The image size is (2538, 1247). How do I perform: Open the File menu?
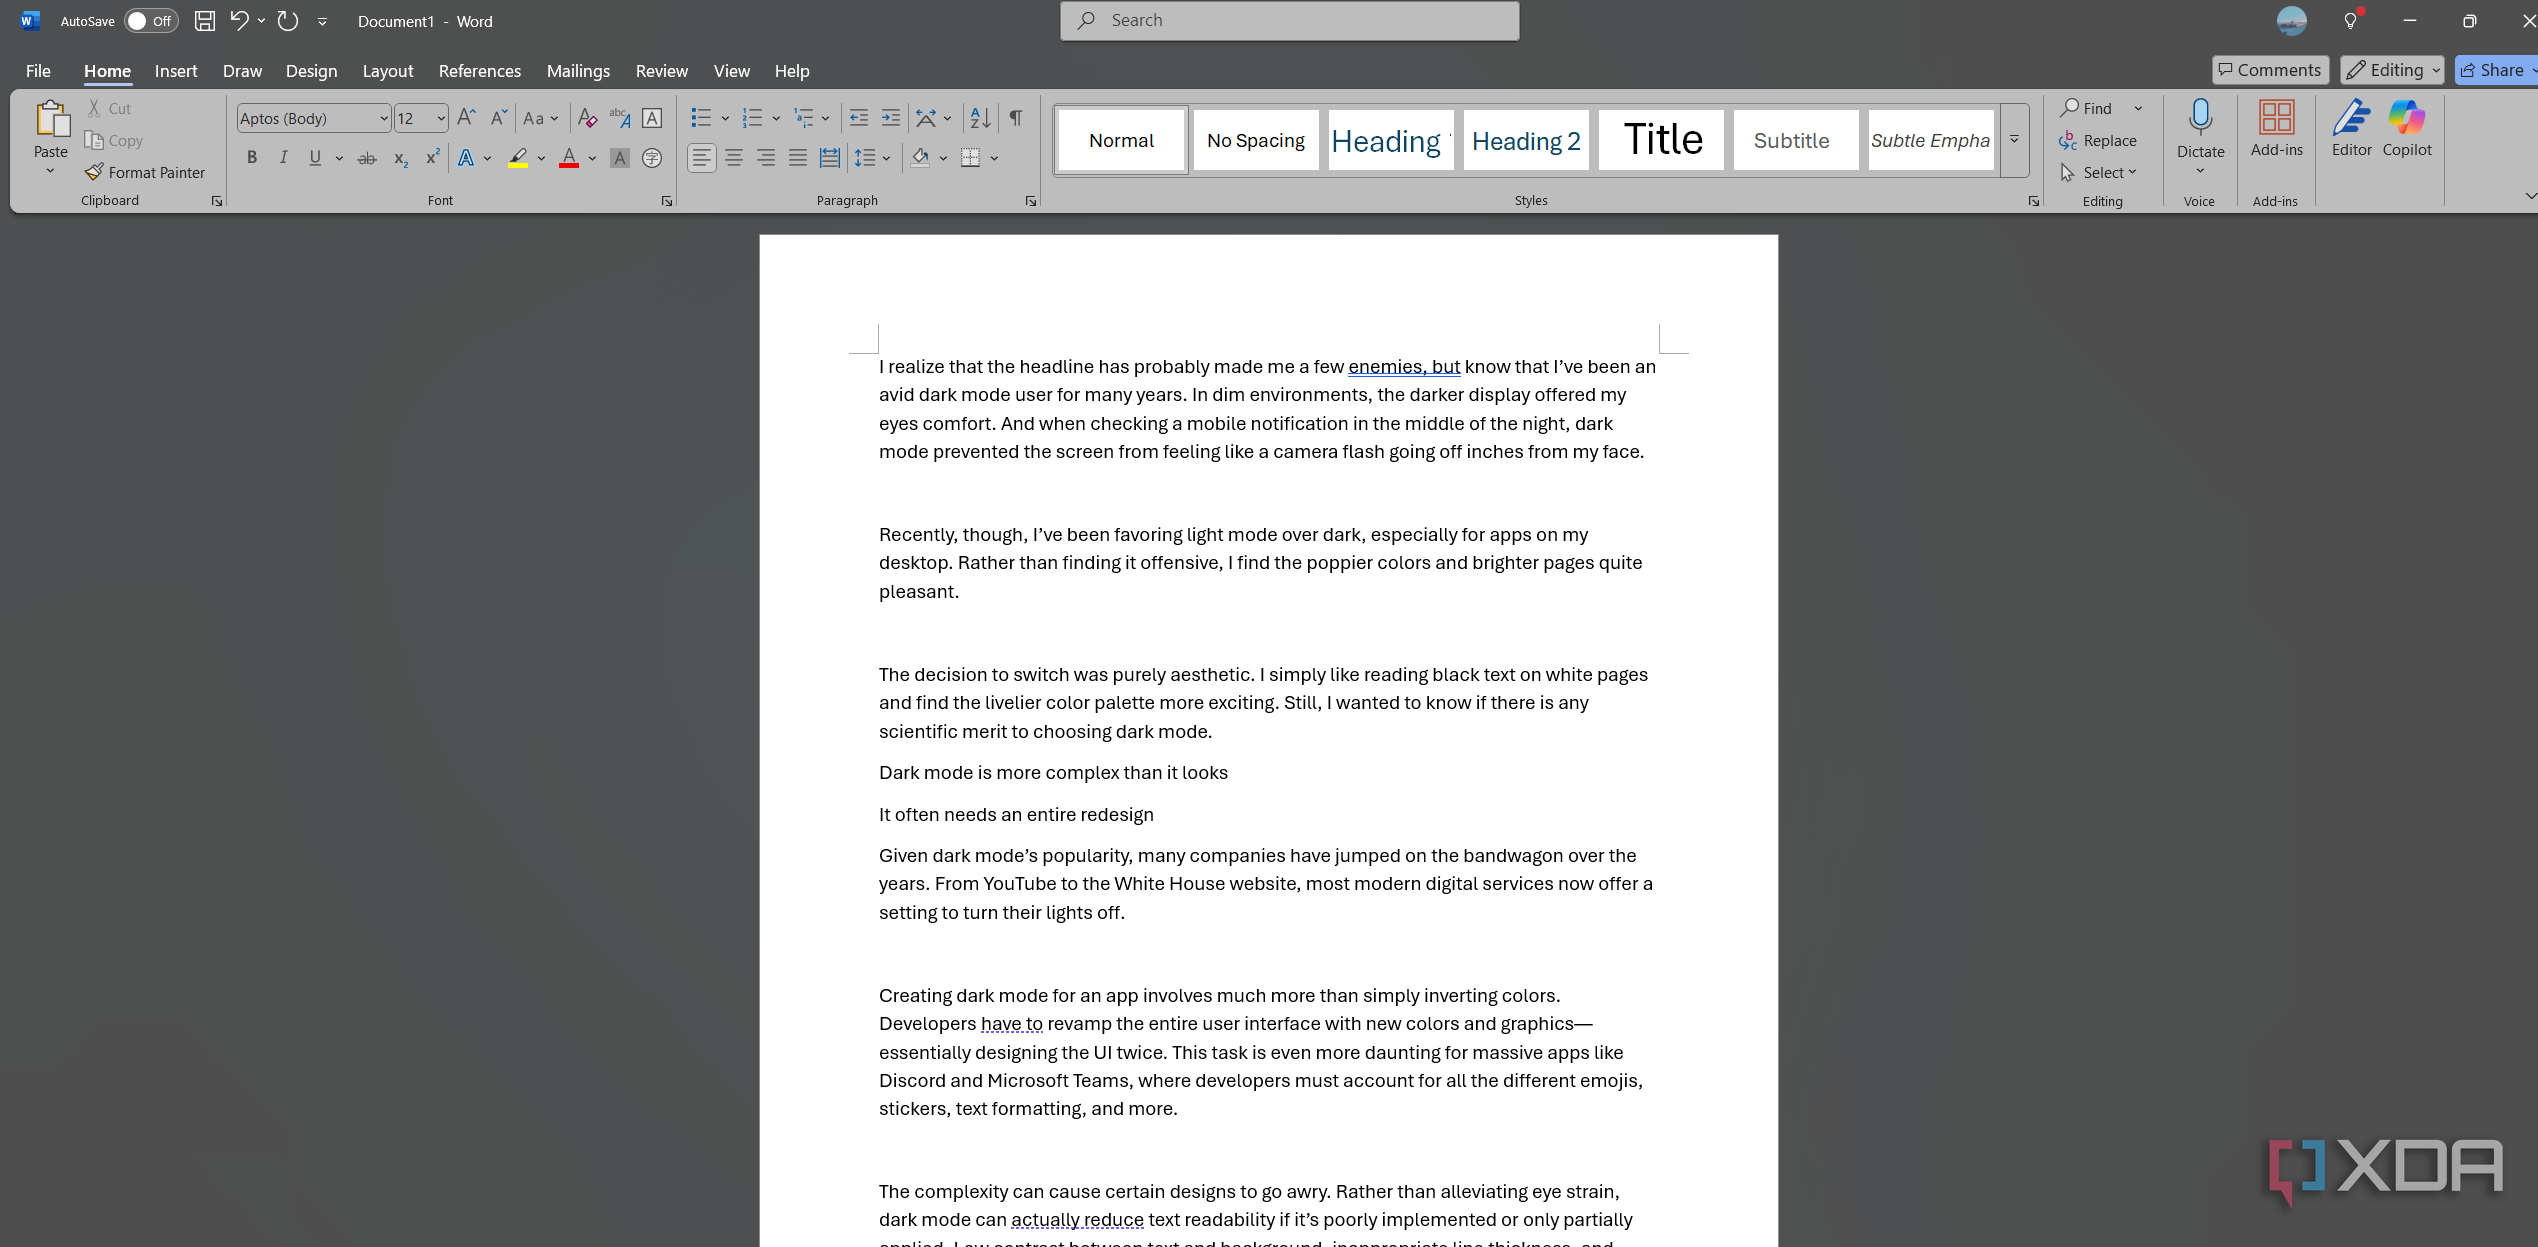(x=38, y=71)
